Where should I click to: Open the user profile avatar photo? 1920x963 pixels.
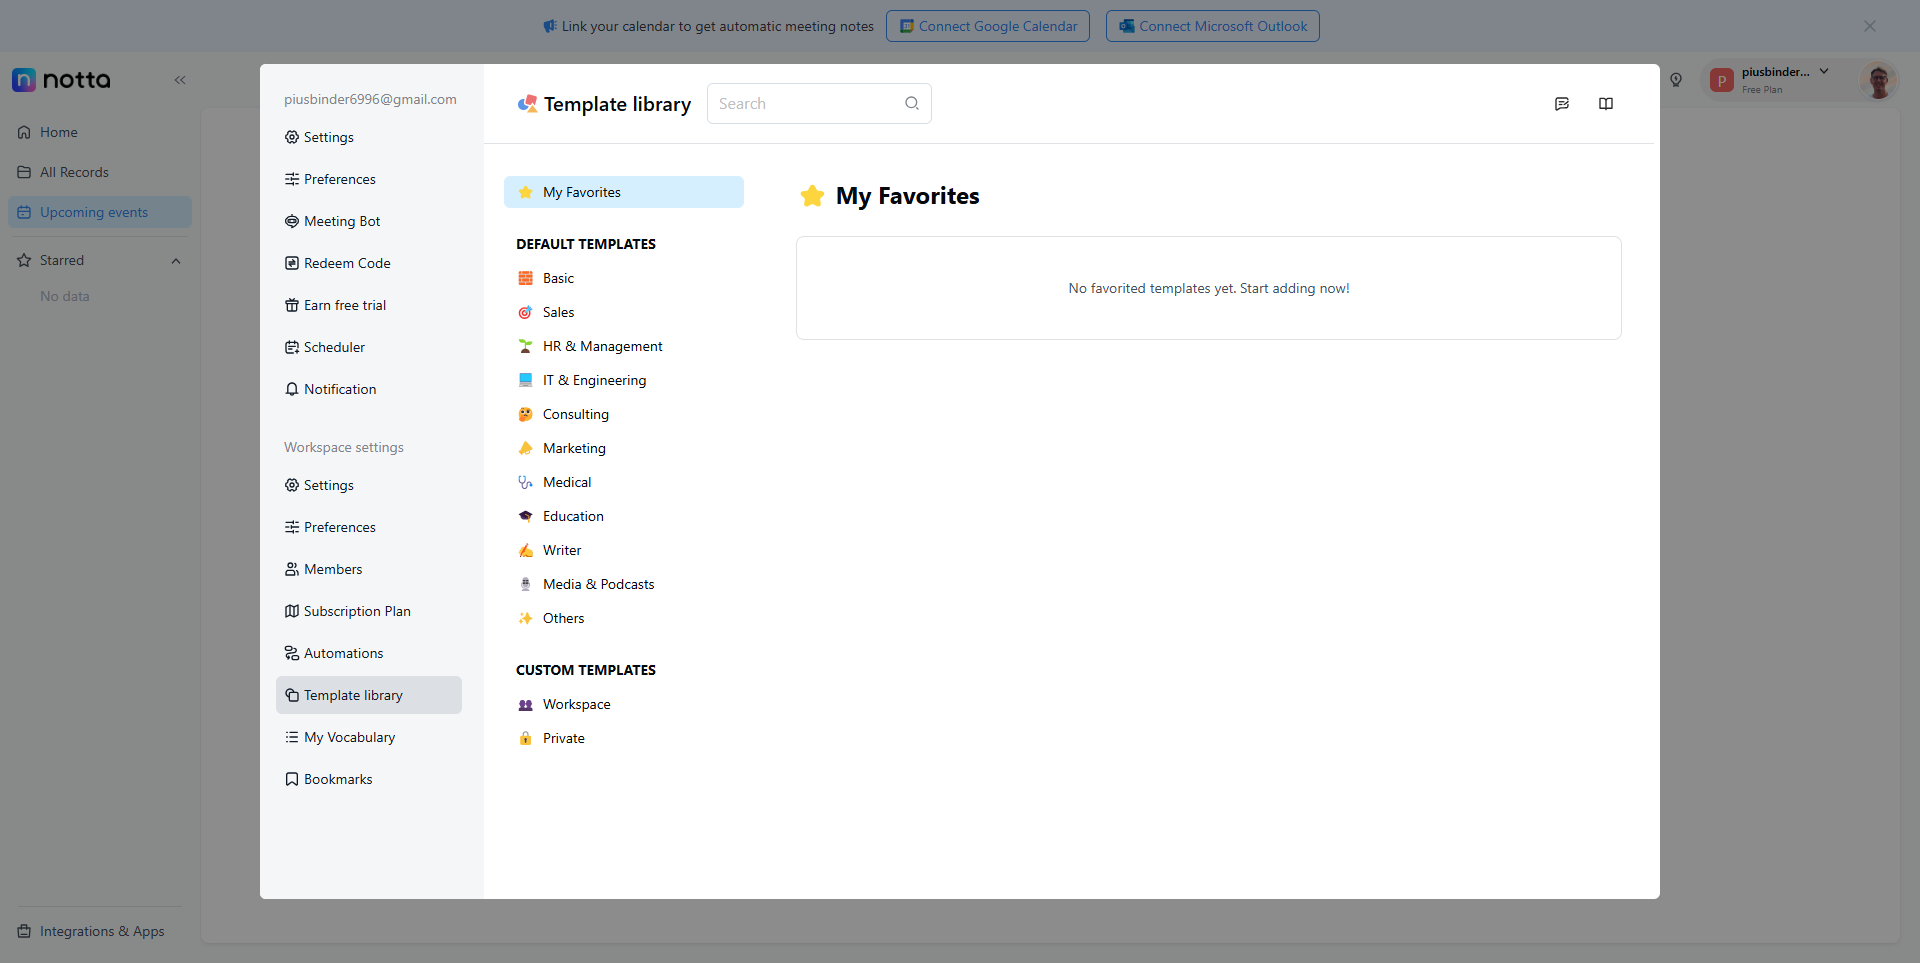[1878, 81]
